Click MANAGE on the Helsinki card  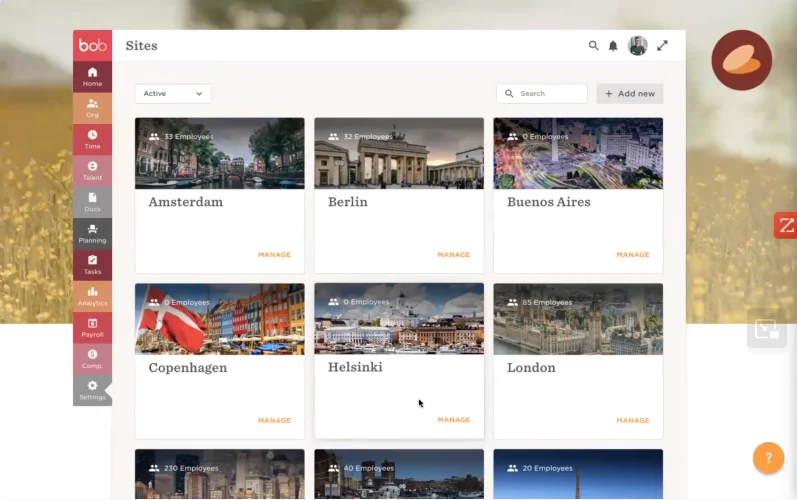454,420
